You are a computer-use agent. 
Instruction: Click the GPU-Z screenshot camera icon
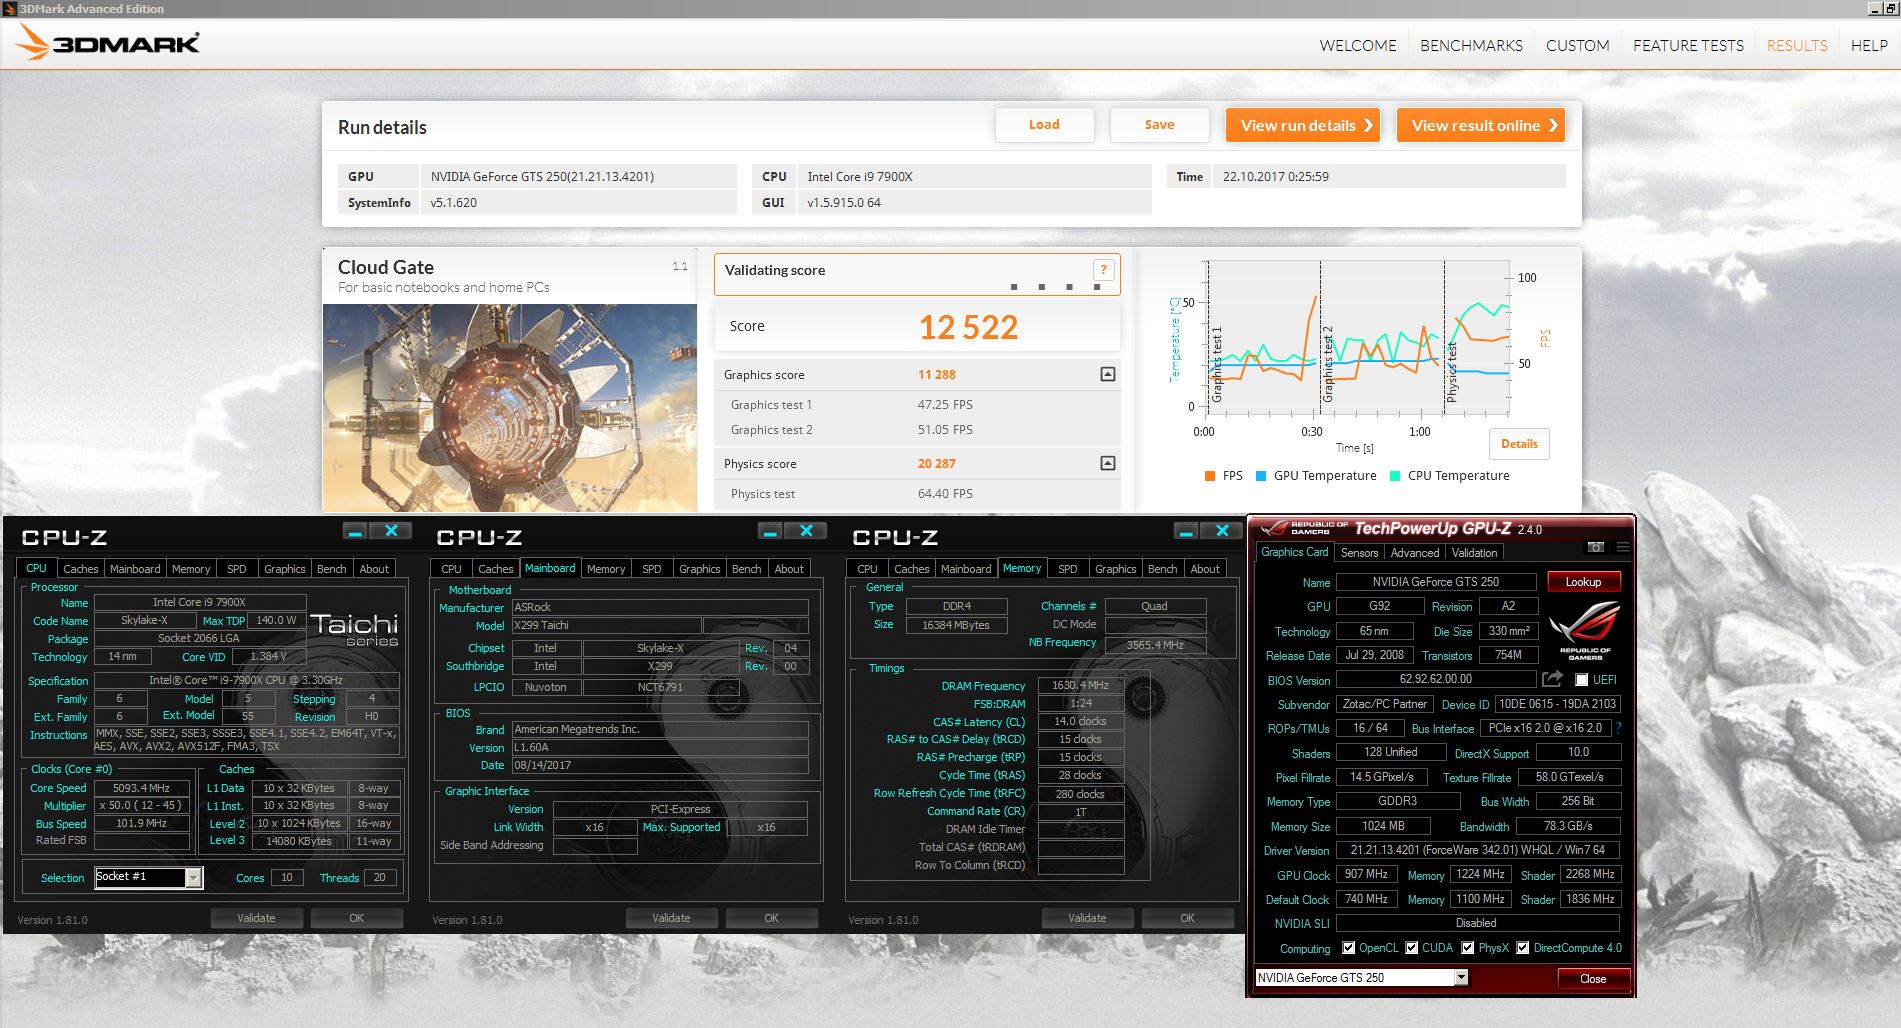tap(1596, 547)
